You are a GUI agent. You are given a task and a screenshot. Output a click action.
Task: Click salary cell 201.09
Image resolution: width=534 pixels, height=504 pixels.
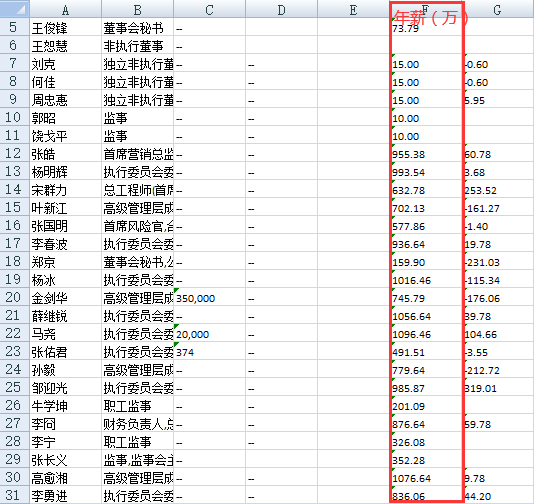426,405
